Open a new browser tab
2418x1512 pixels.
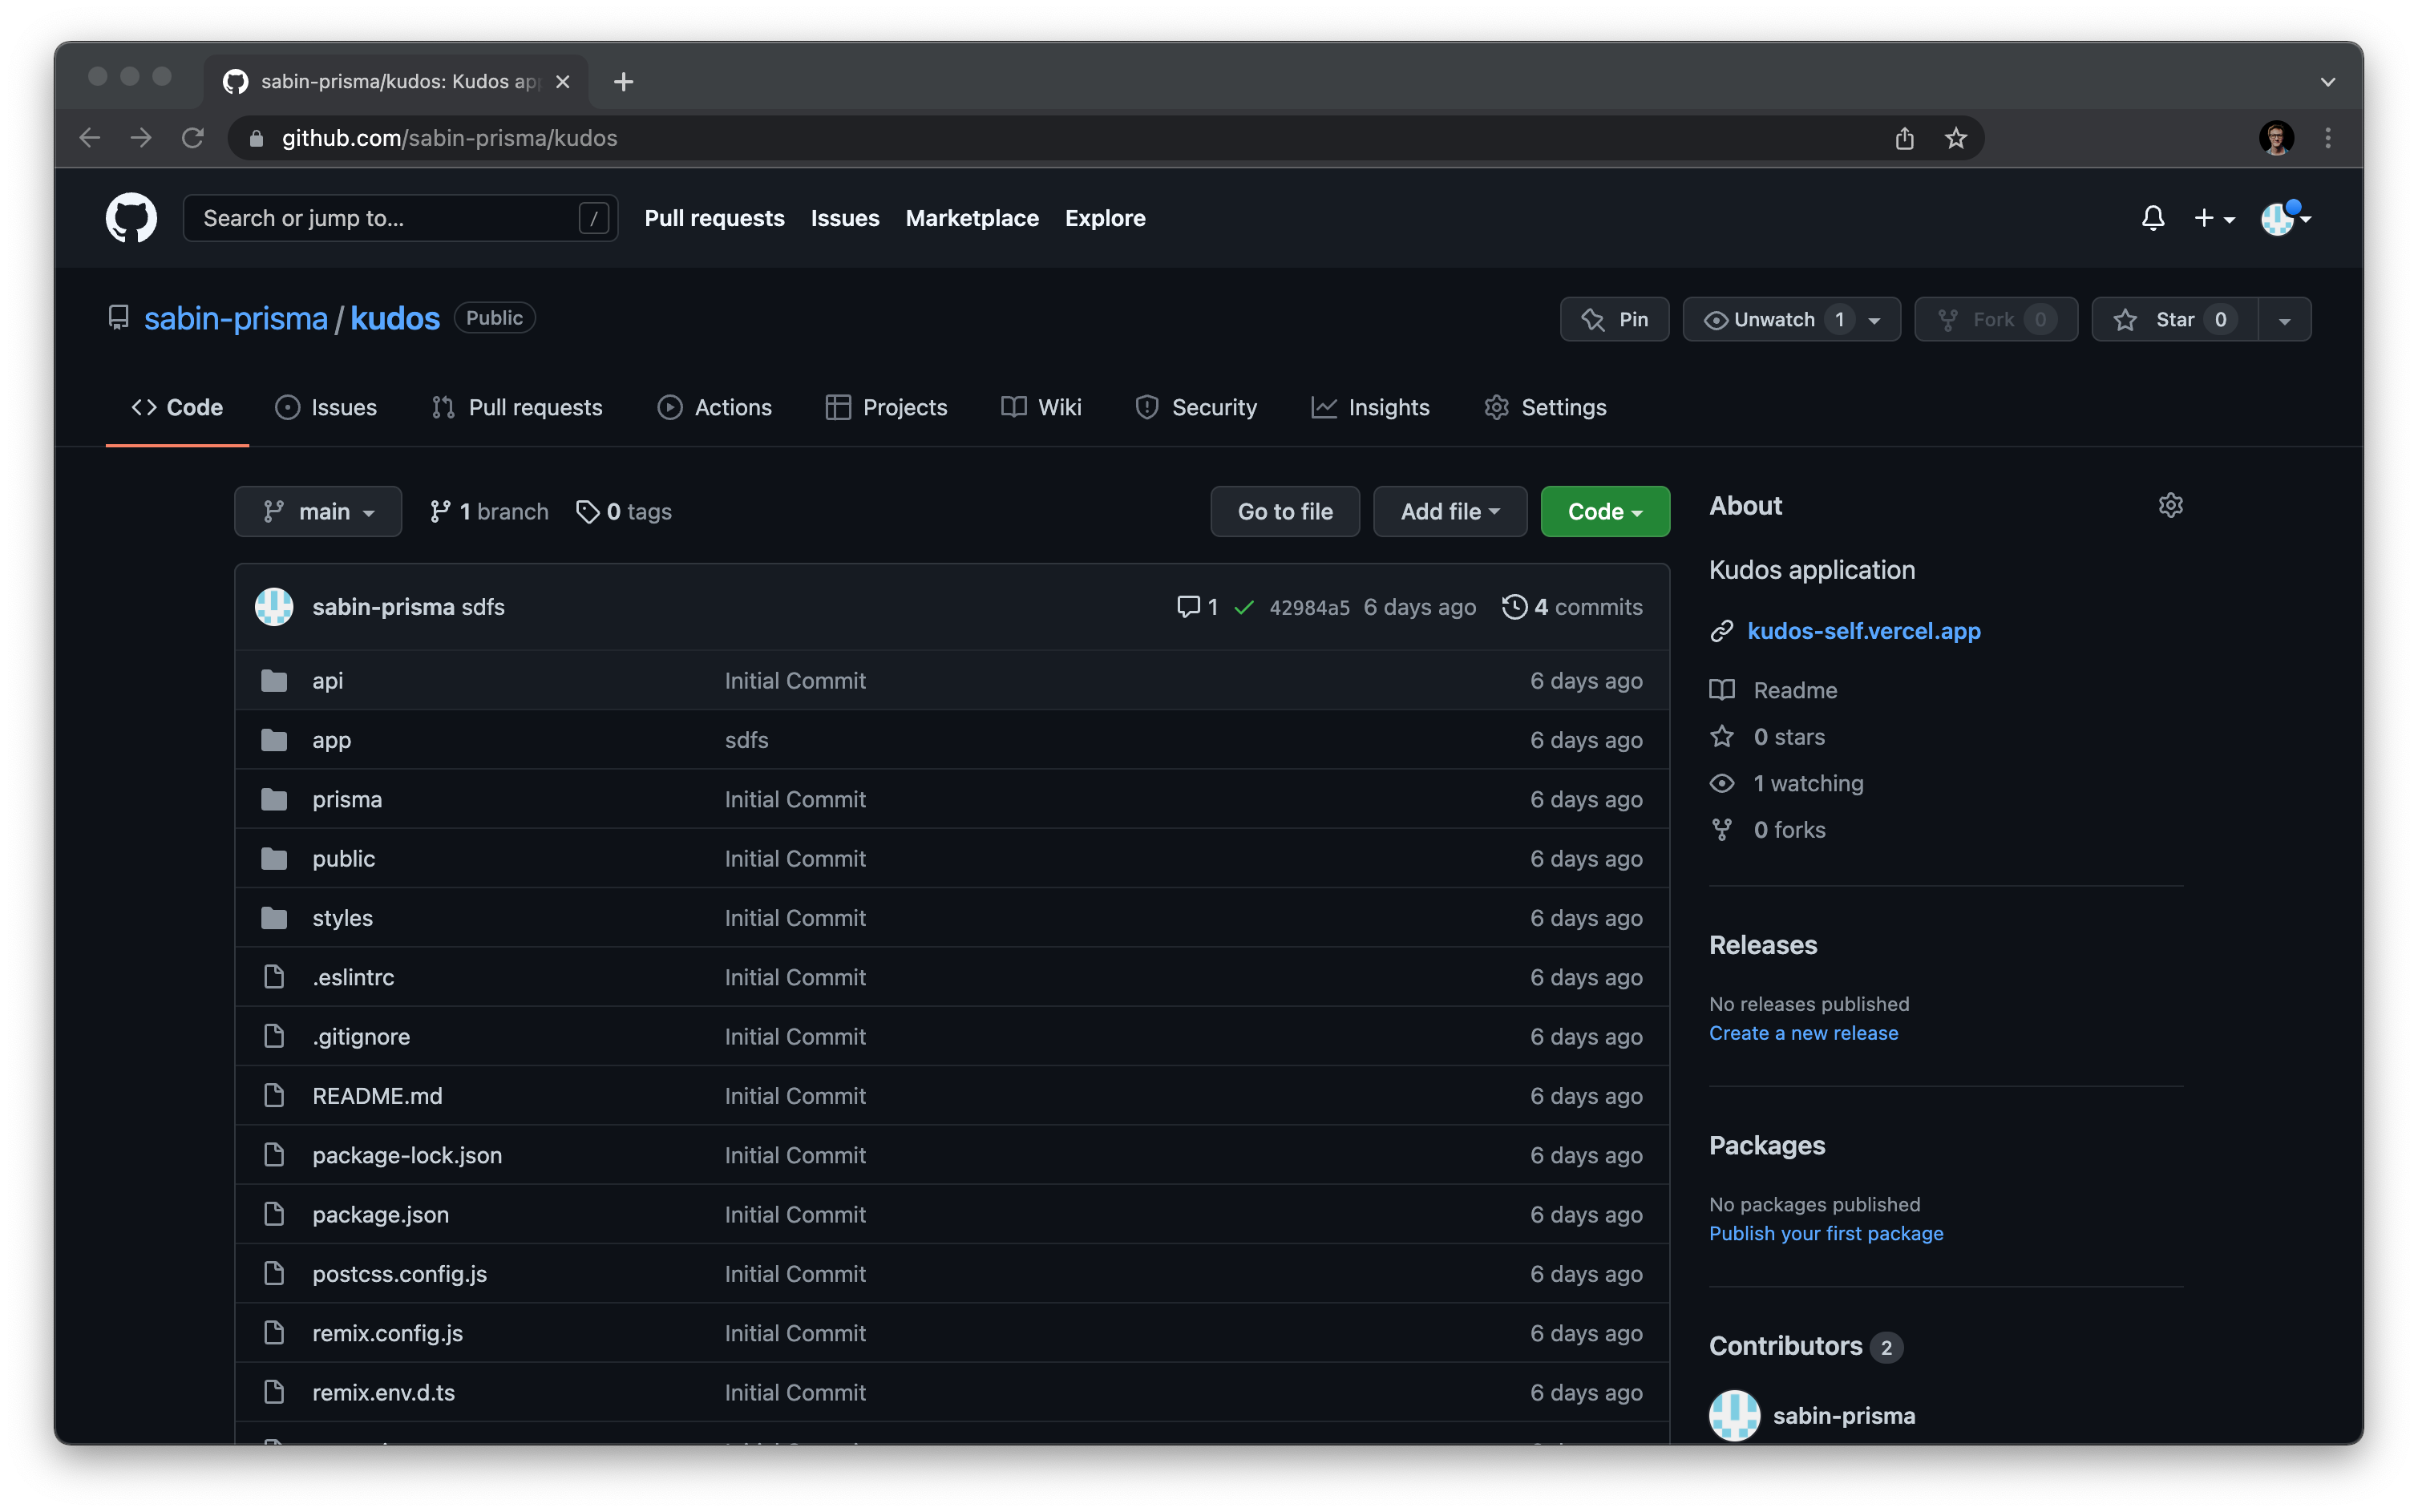[x=623, y=81]
